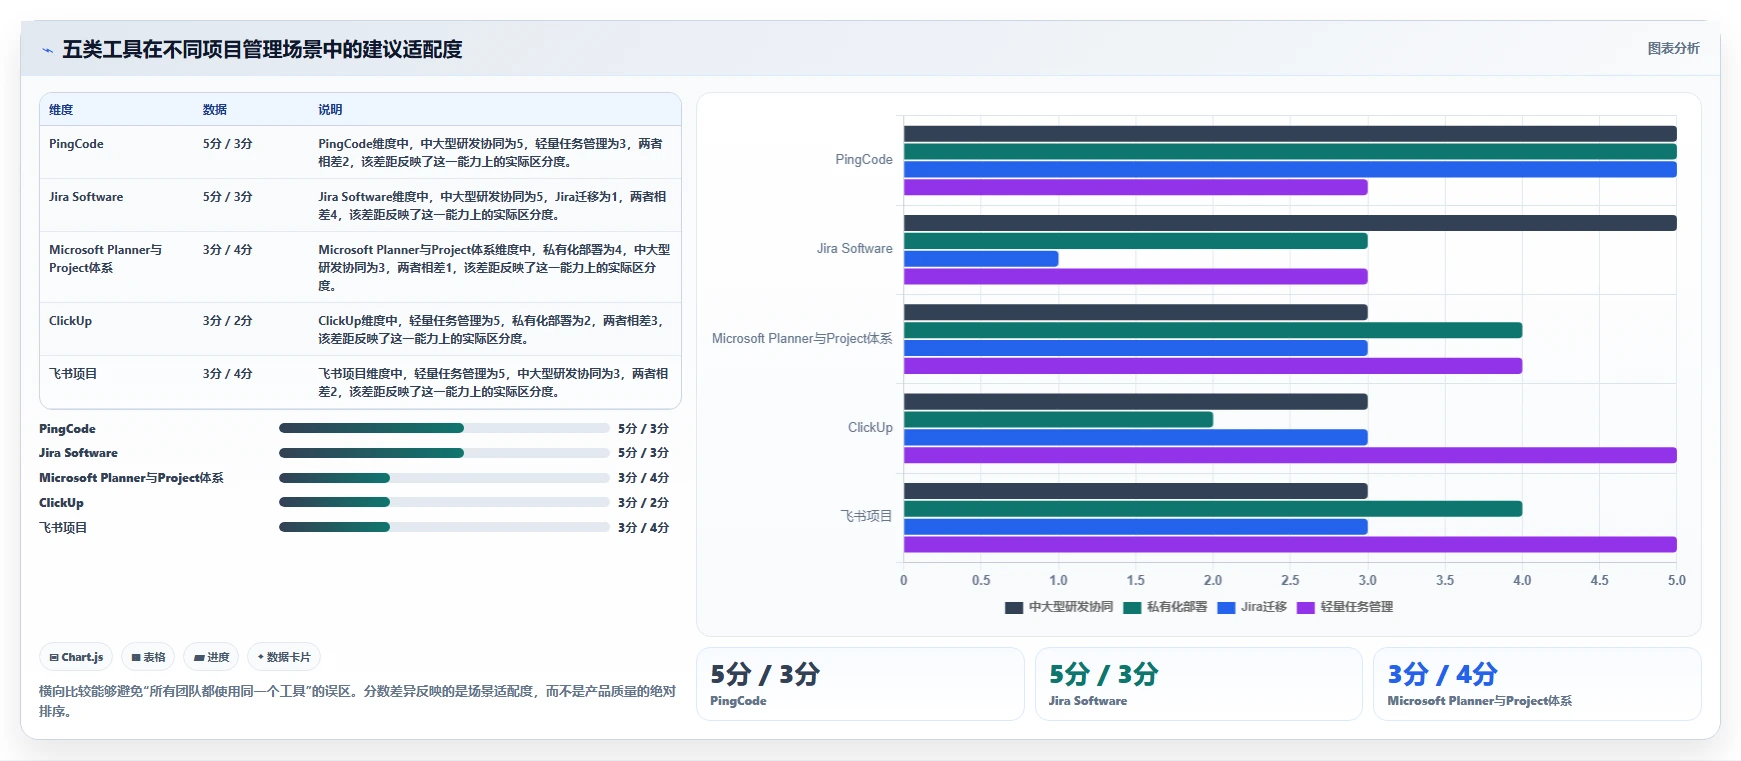Open the 进度 tag chip
The width and height of the screenshot is (1741, 761).
[x=211, y=657]
